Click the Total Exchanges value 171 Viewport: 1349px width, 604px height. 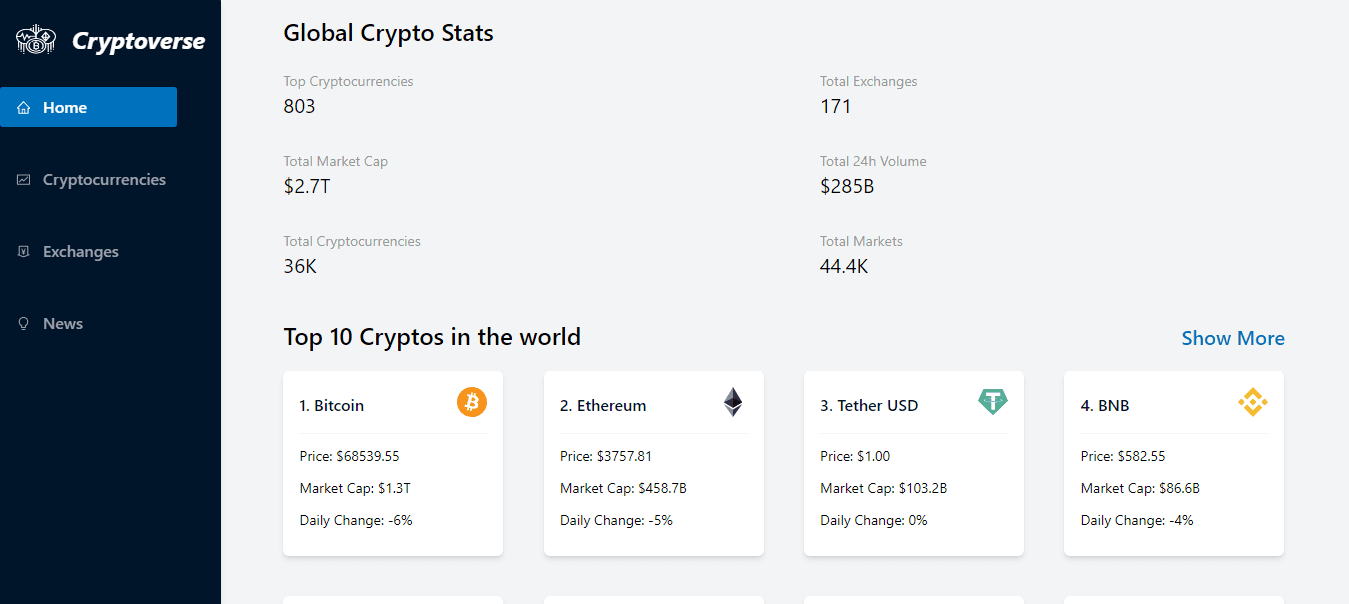coord(835,106)
